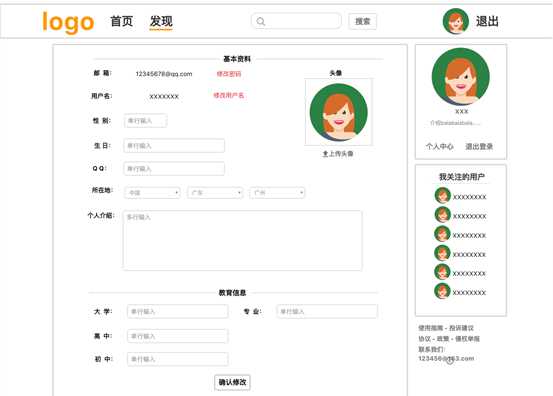
Task: Click the 确认修改 button
Action: tap(232, 382)
